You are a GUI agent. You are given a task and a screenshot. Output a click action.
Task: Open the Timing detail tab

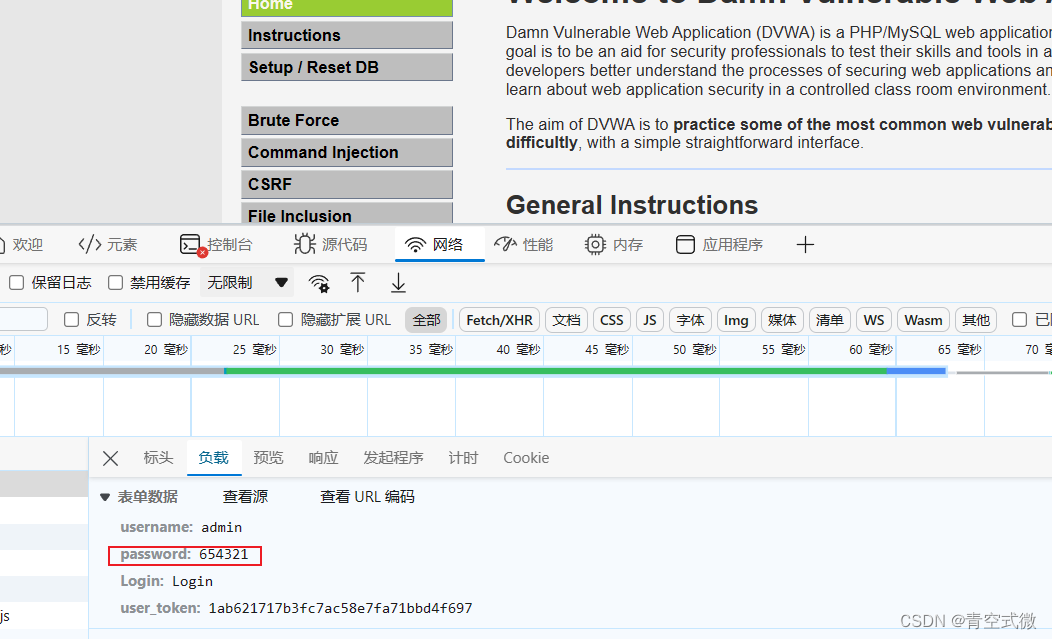463,458
